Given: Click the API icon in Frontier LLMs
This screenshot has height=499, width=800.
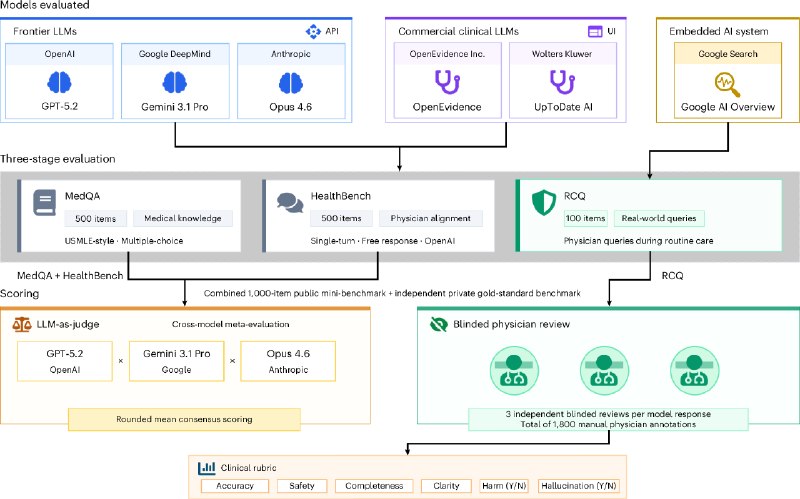Looking at the screenshot, I should pyautogui.click(x=313, y=31).
